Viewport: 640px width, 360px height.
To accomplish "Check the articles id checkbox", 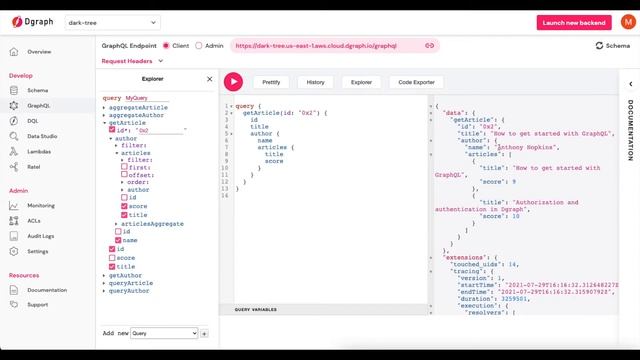I will (x=124, y=197).
